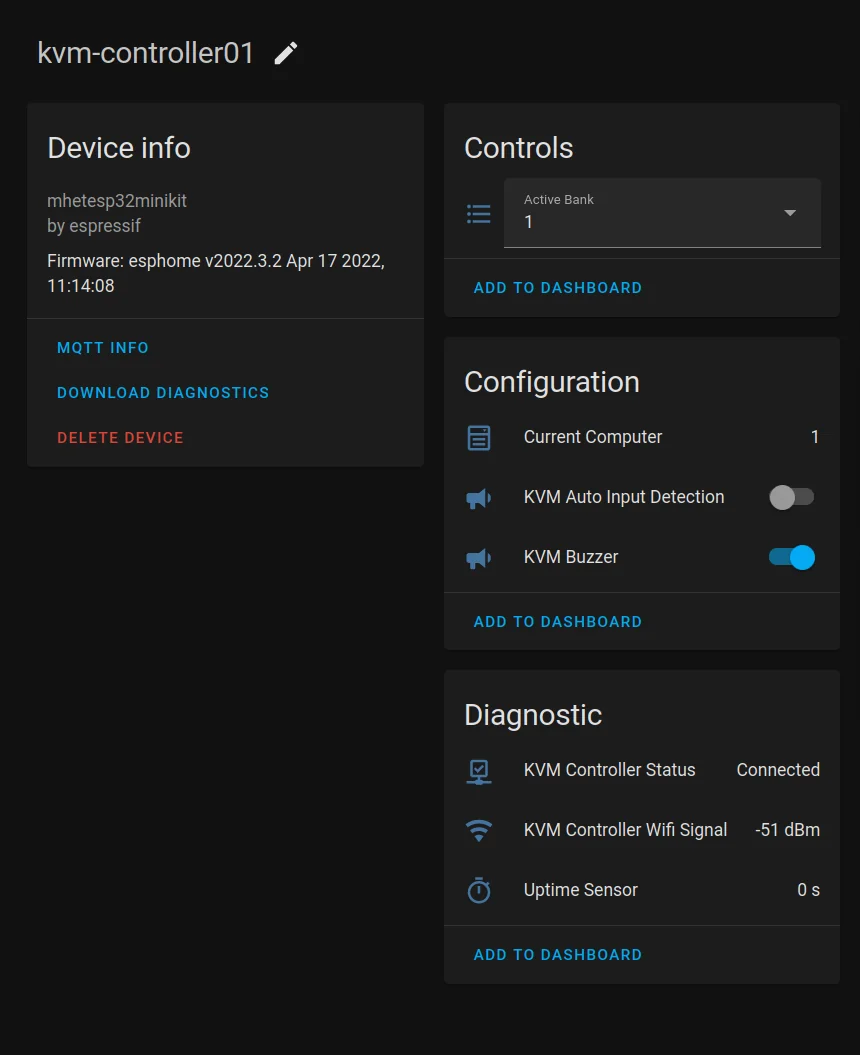
Task: Turn off the KVM Buzzer switch
Action: point(792,557)
